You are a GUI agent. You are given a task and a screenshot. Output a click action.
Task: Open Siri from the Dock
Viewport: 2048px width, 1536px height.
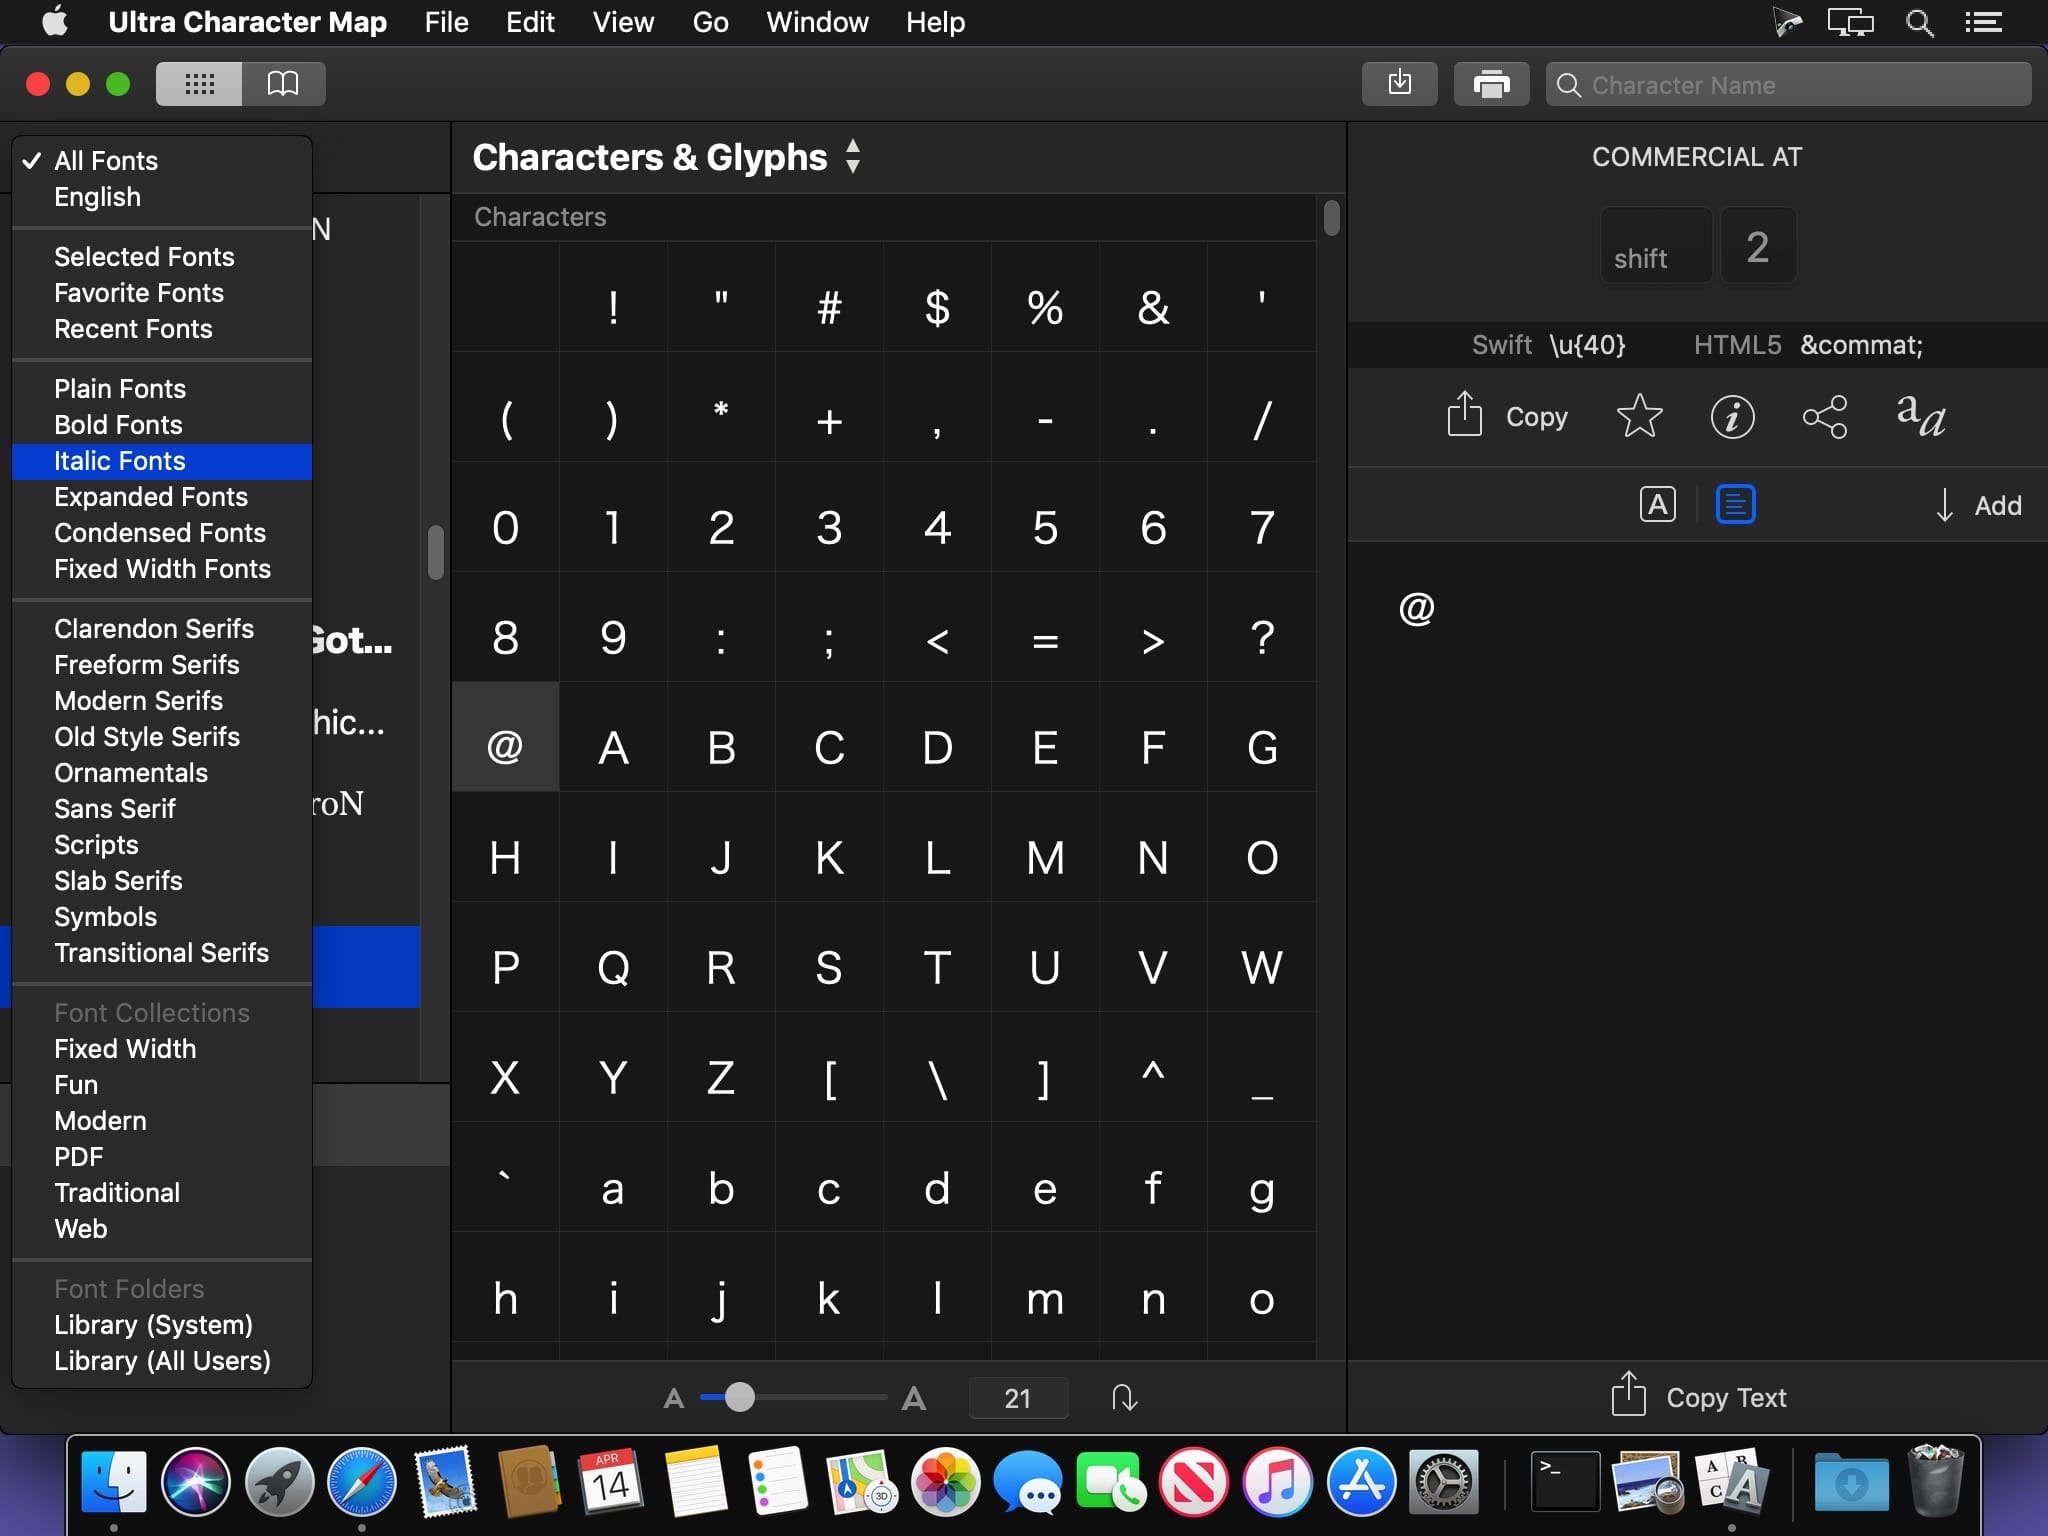pyautogui.click(x=196, y=1481)
